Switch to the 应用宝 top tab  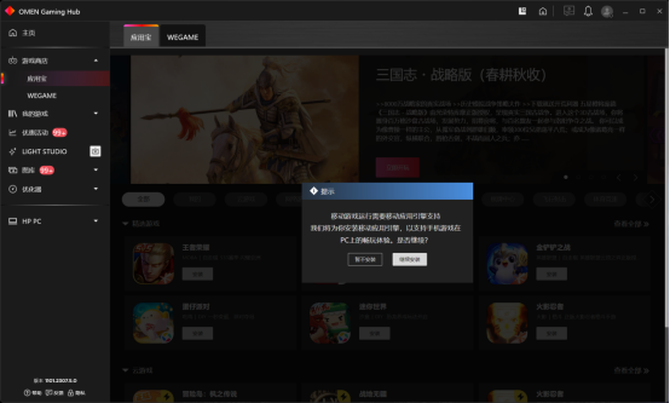tap(141, 37)
